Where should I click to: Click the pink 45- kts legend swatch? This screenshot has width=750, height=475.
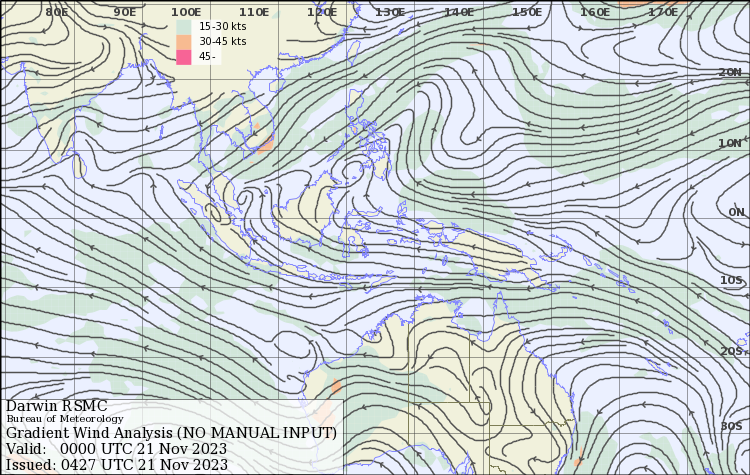coord(183,57)
